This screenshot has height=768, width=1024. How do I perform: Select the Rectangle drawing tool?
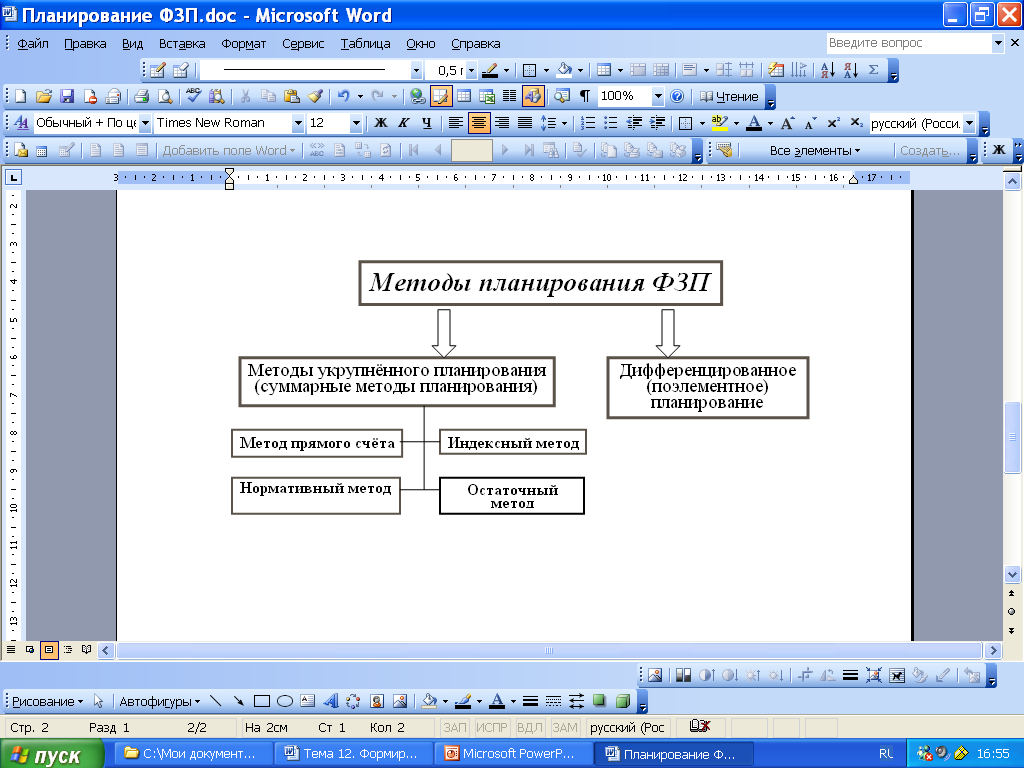(x=262, y=701)
